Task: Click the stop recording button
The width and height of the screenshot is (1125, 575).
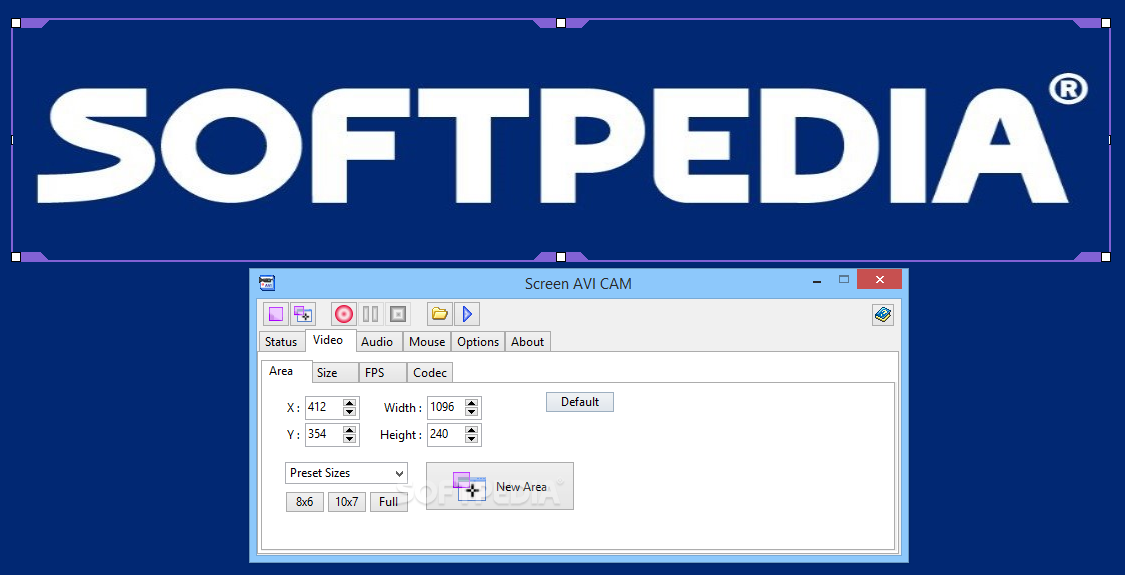Action: [x=397, y=314]
